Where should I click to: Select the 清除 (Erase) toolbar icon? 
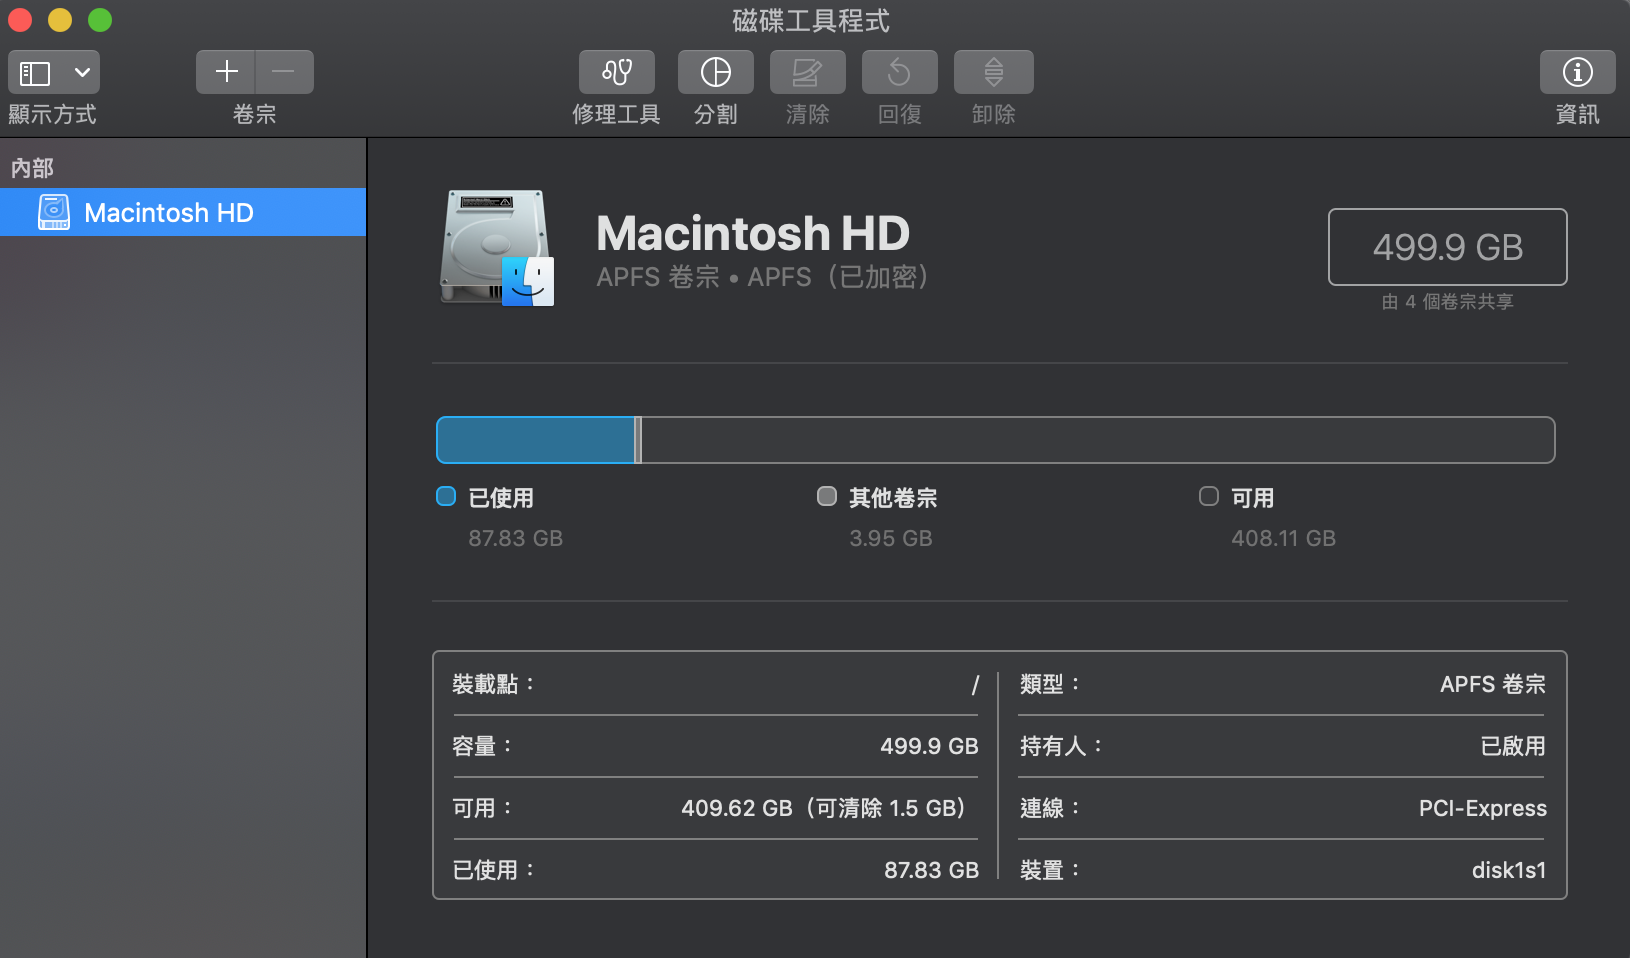[807, 72]
